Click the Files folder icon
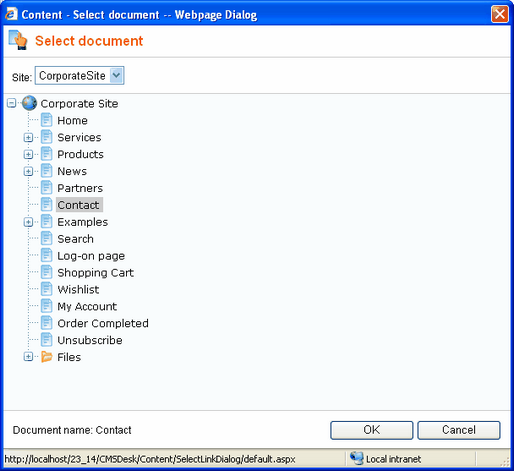 point(47,357)
